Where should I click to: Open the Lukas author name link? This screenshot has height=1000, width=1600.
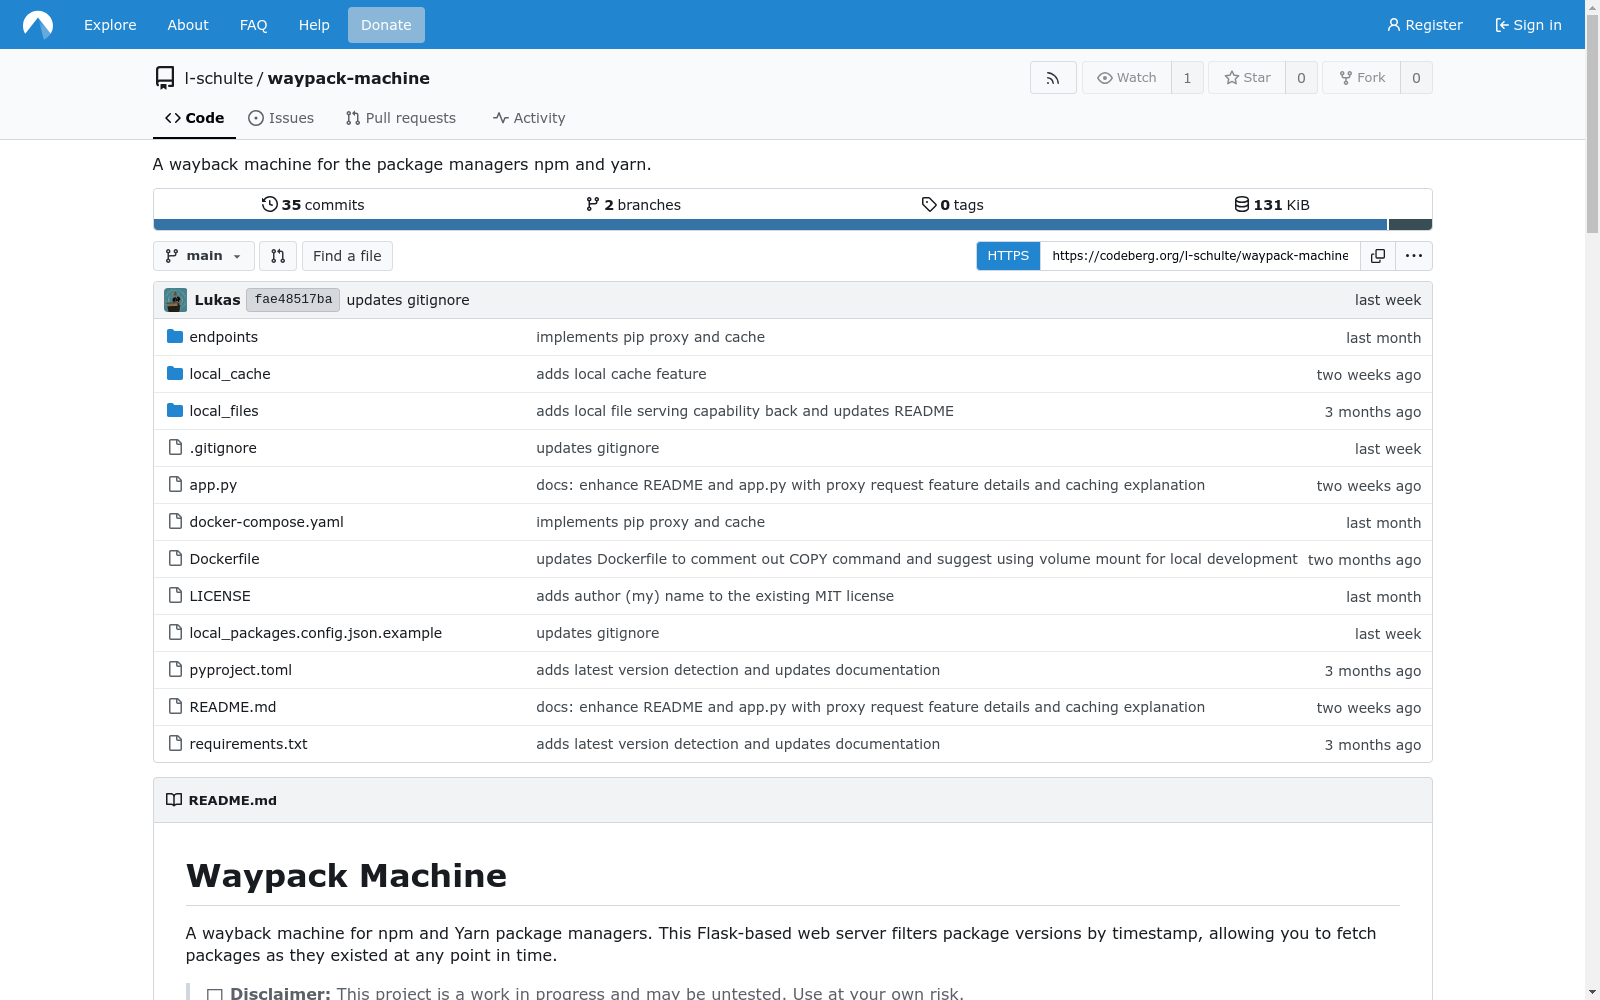tap(217, 300)
